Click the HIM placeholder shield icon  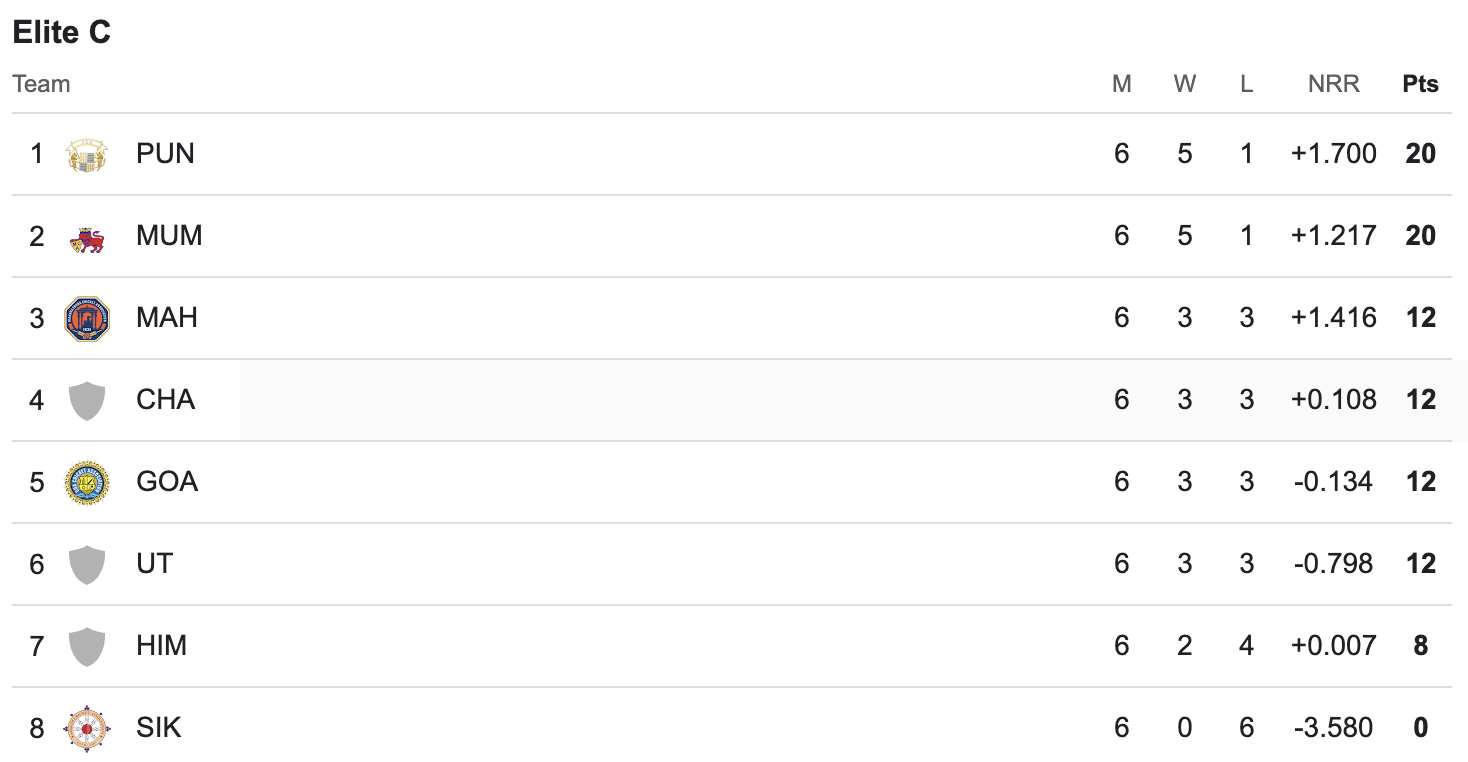[86, 647]
